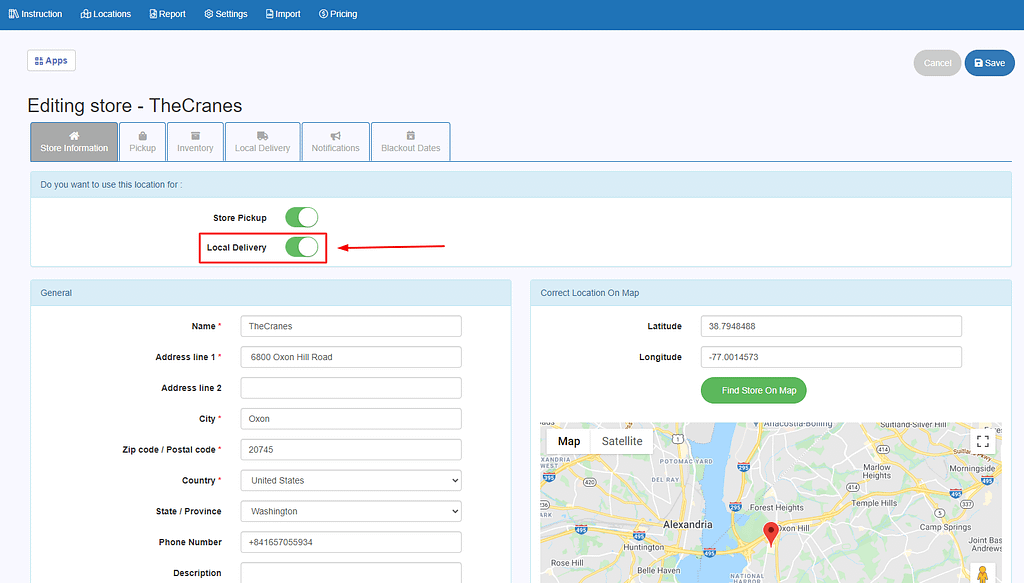Click the empty Address line 2 field
1024x583 pixels.
pyautogui.click(x=351, y=388)
